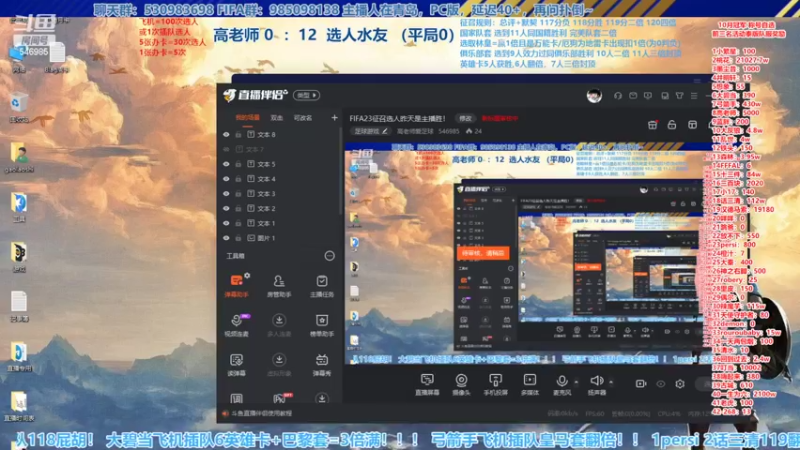This screenshot has width=800, height=450.
Task: Open the 房管助手 tool
Action: coord(279,286)
